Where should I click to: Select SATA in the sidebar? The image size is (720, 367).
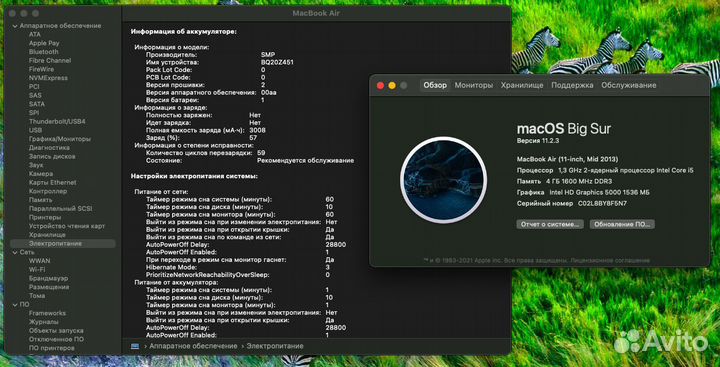pyautogui.click(x=37, y=104)
